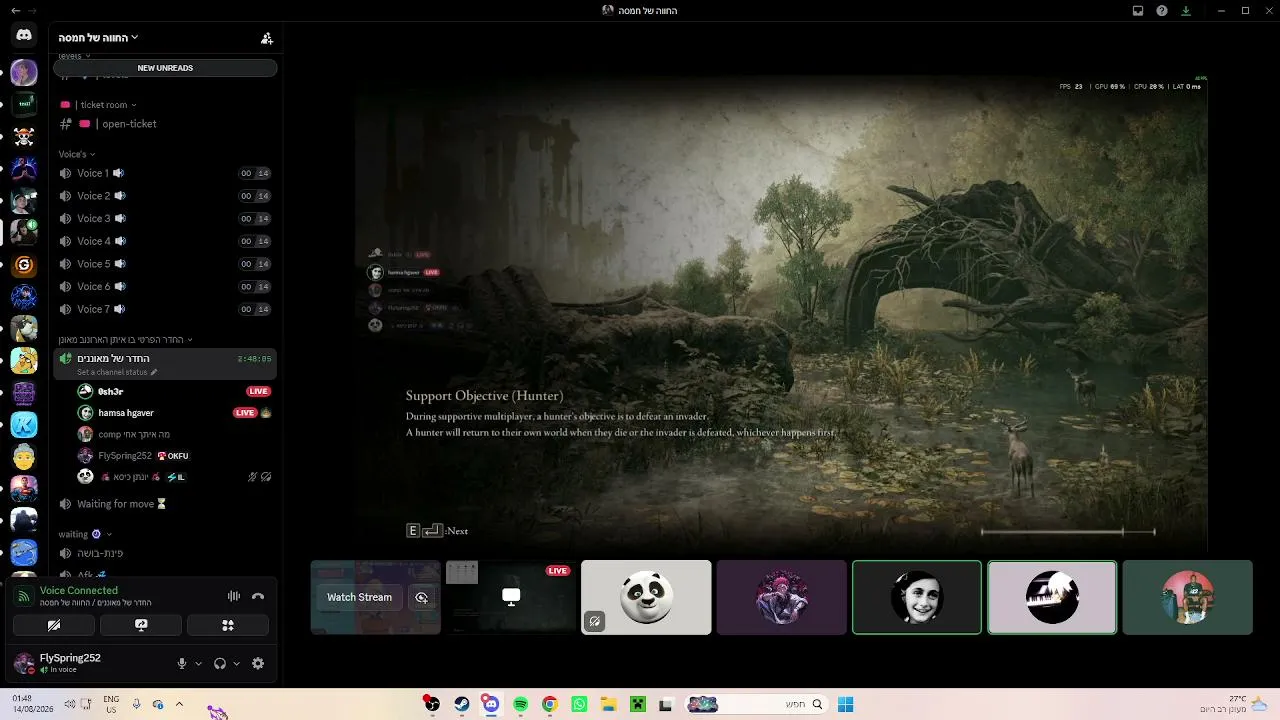Join the Voice 3 channel
1280x720 pixels.
click(165, 218)
